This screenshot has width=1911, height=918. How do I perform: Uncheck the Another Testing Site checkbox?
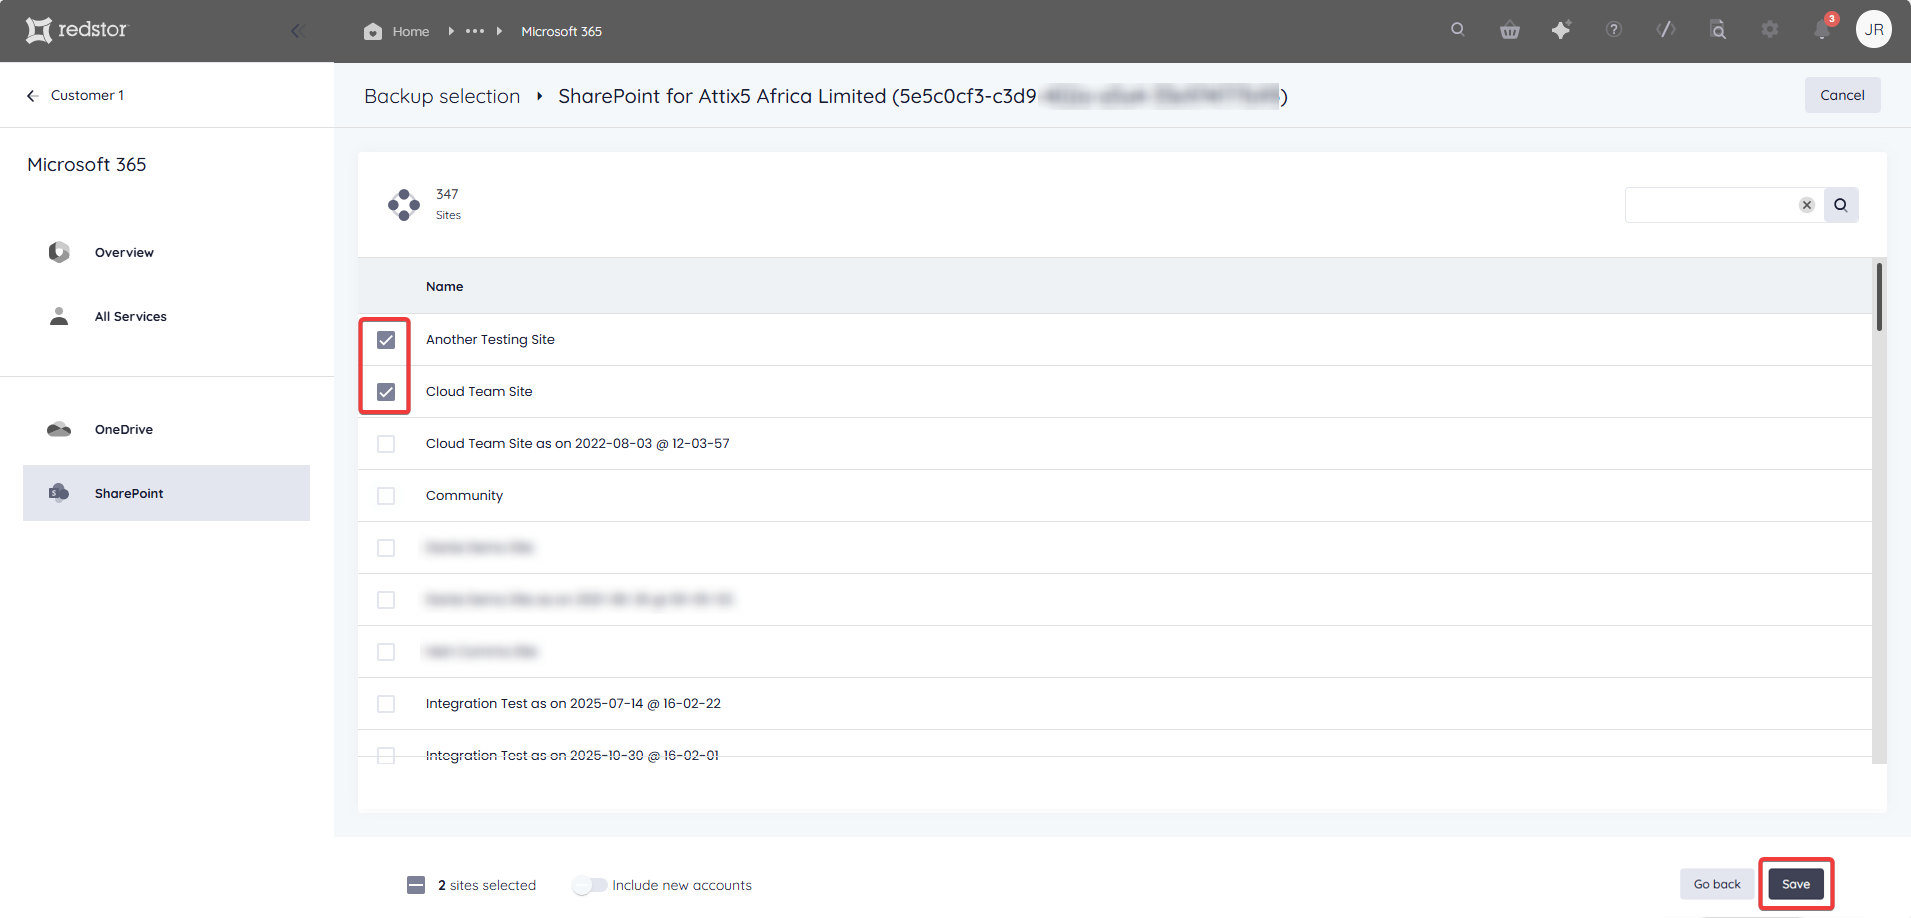point(386,340)
